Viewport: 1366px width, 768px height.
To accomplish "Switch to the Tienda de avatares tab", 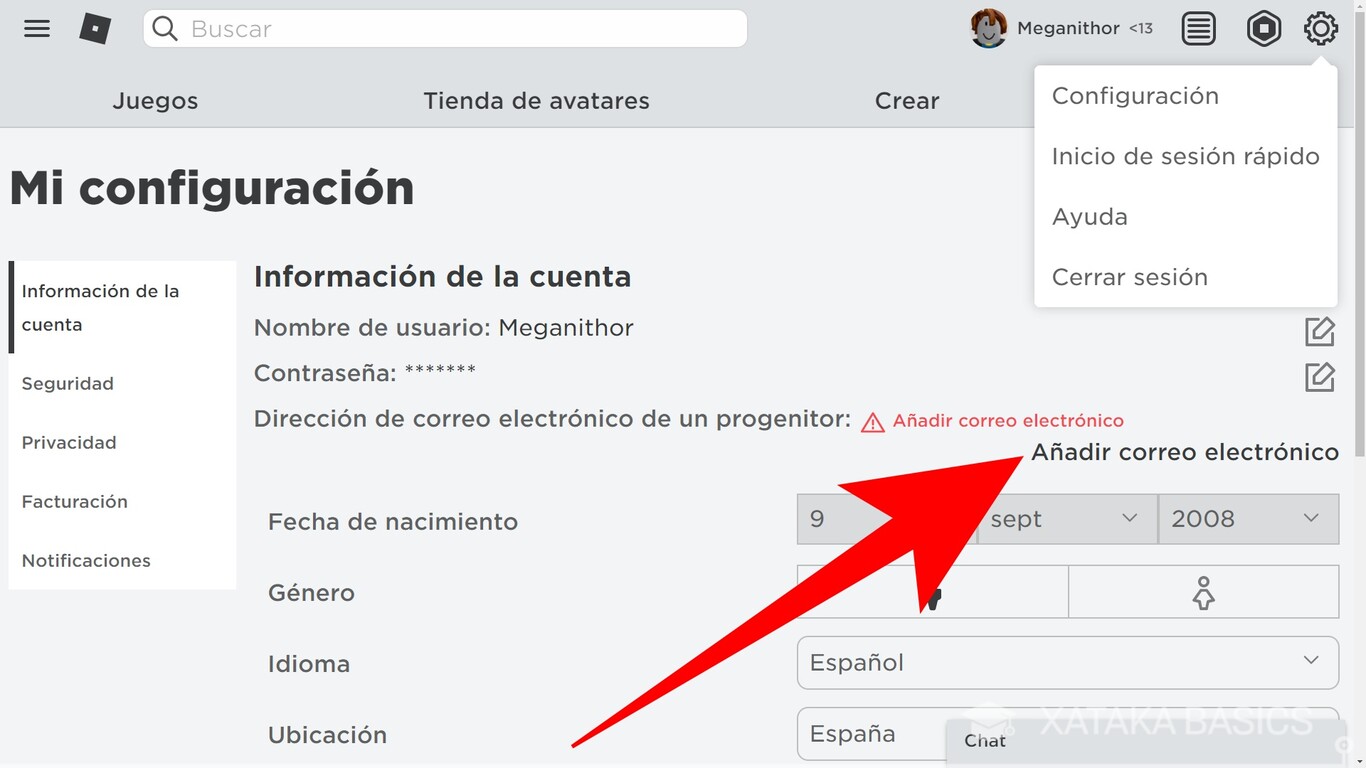I will [x=536, y=100].
